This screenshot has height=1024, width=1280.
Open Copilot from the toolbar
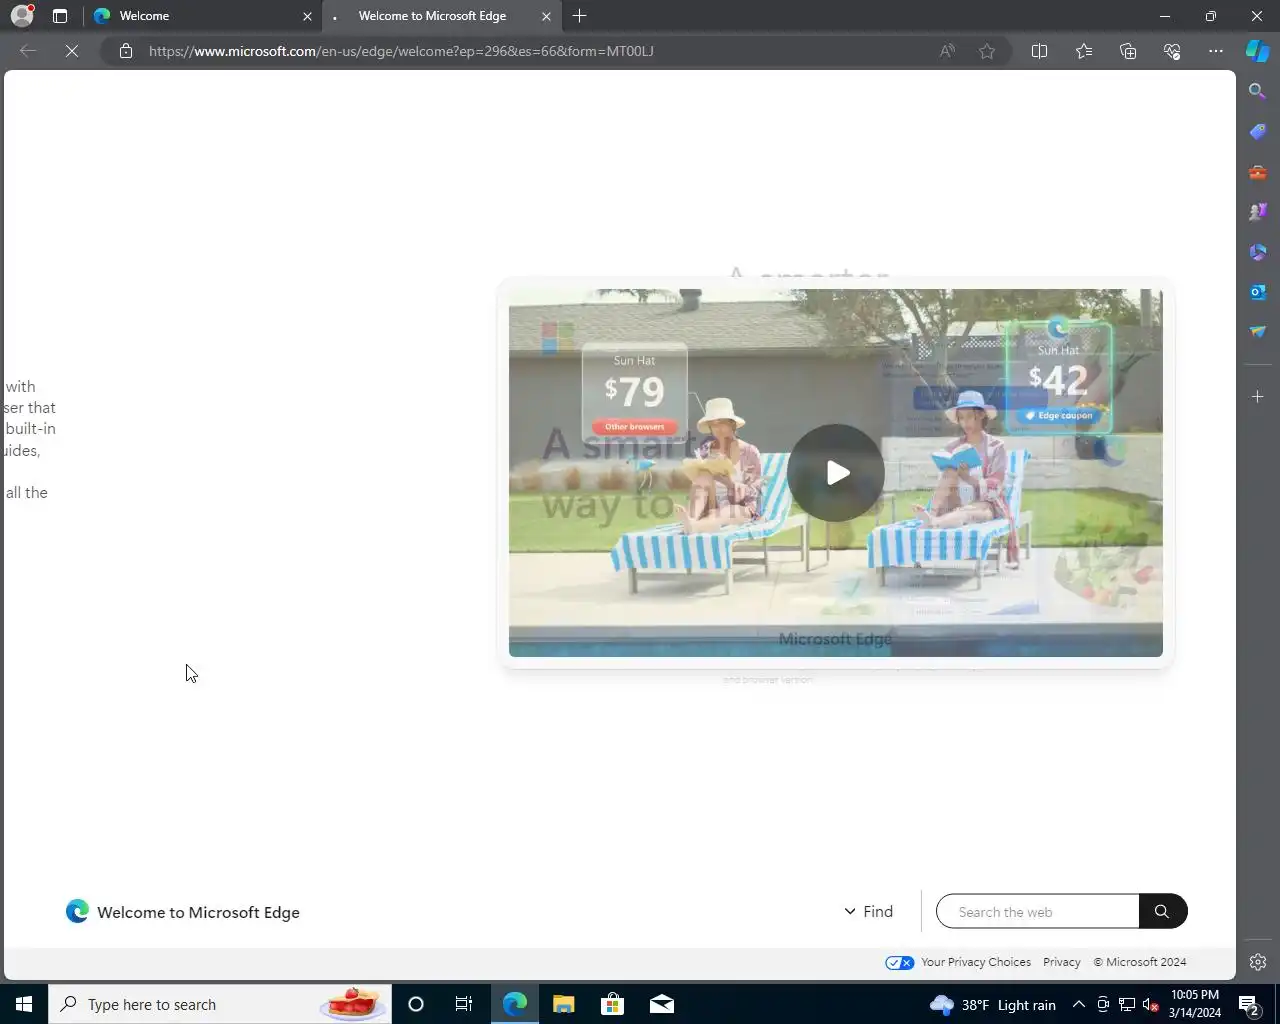click(x=1258, y=51)
